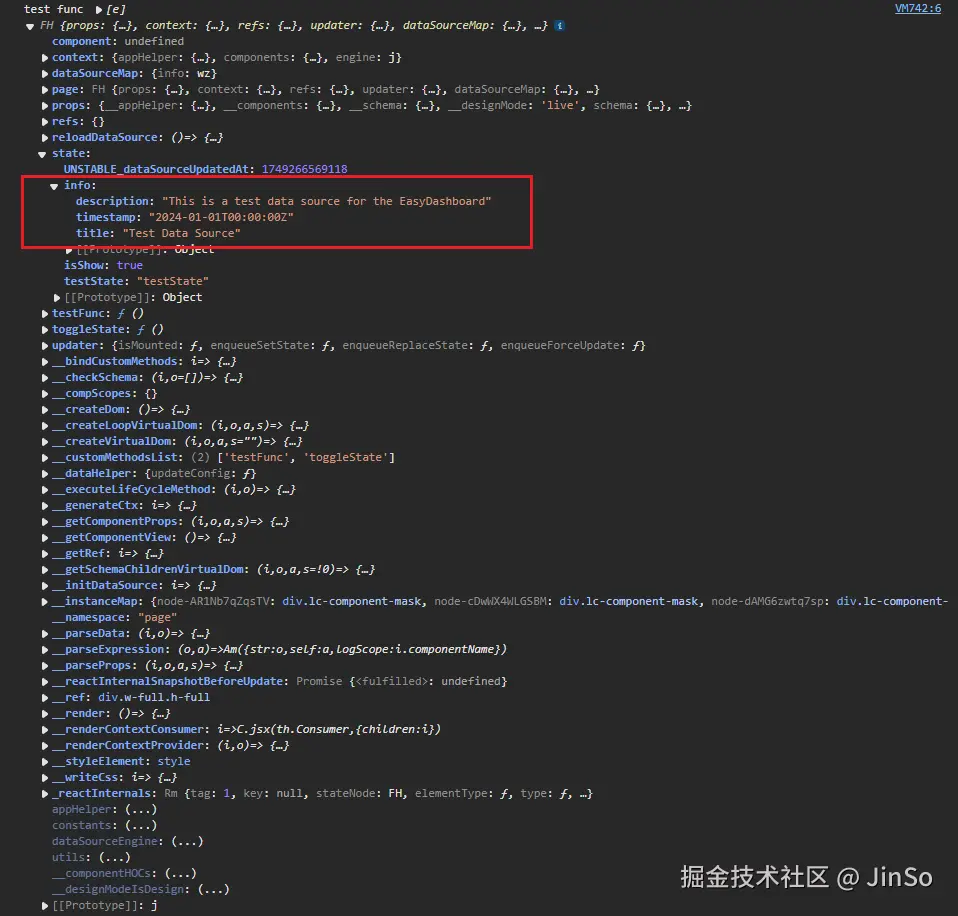Image resolution: width=958 pixels, height=916 pixels.
Task: Expand the updater object
Action: tap(43, 345)
